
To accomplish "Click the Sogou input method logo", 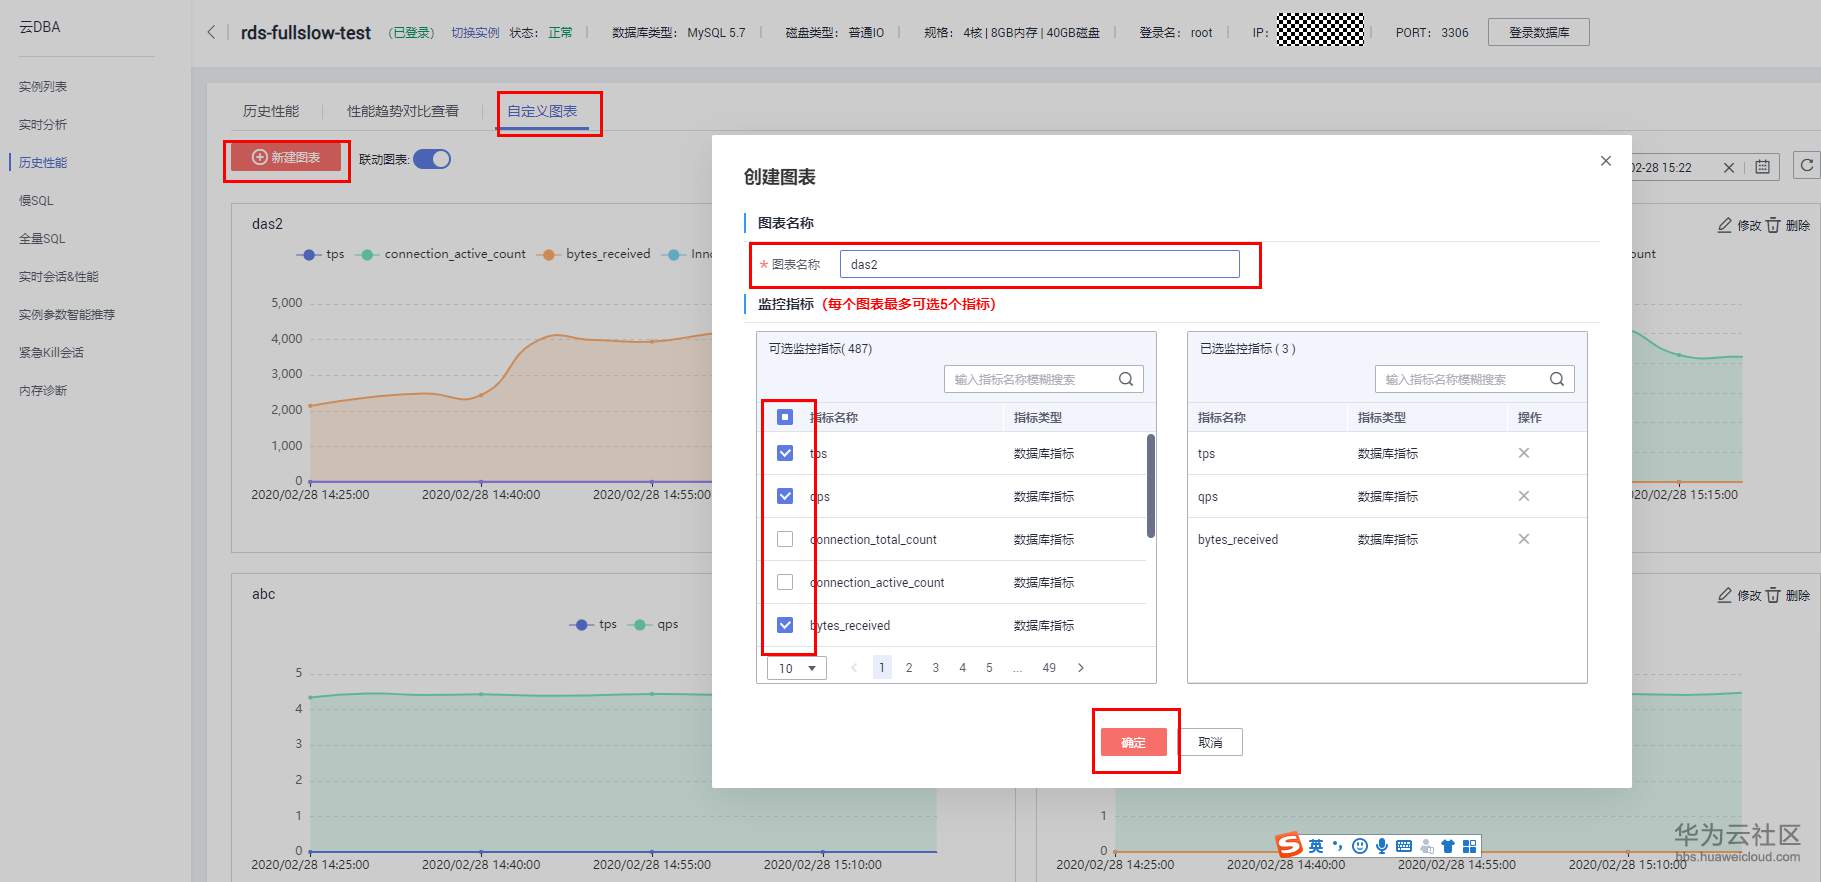I will click(x=1289, y=845).
